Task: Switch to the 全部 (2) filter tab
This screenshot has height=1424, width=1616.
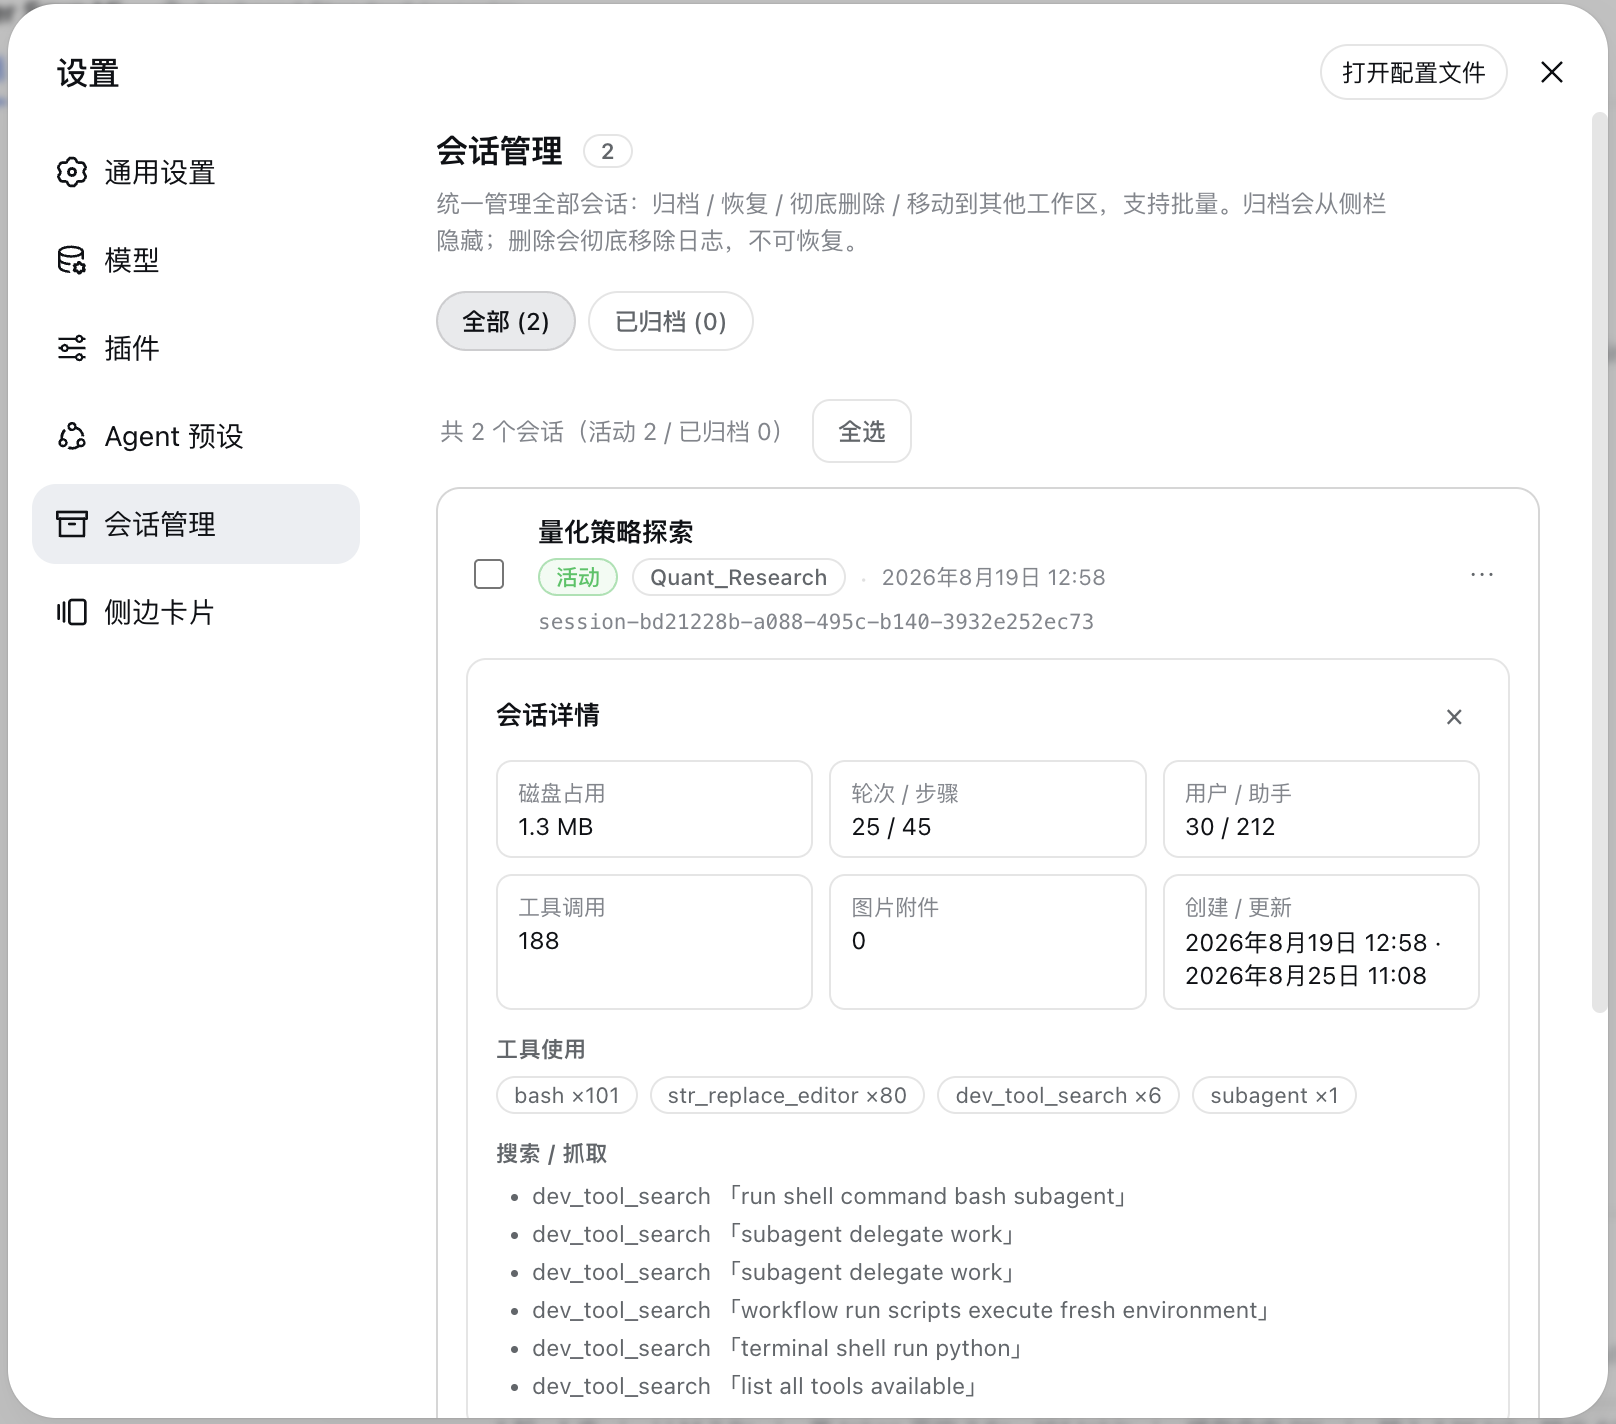Action: 506,321
